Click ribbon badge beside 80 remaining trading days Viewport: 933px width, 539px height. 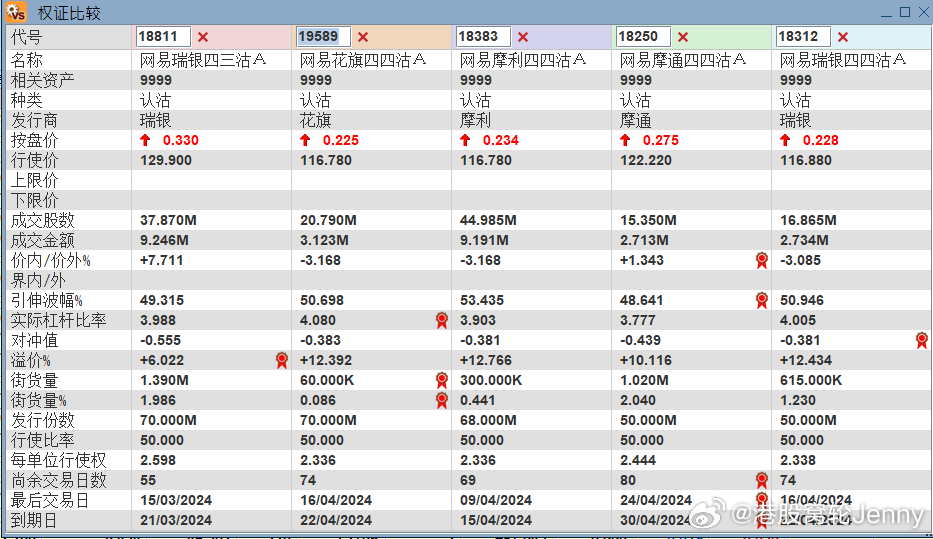(x=762, y=480)
